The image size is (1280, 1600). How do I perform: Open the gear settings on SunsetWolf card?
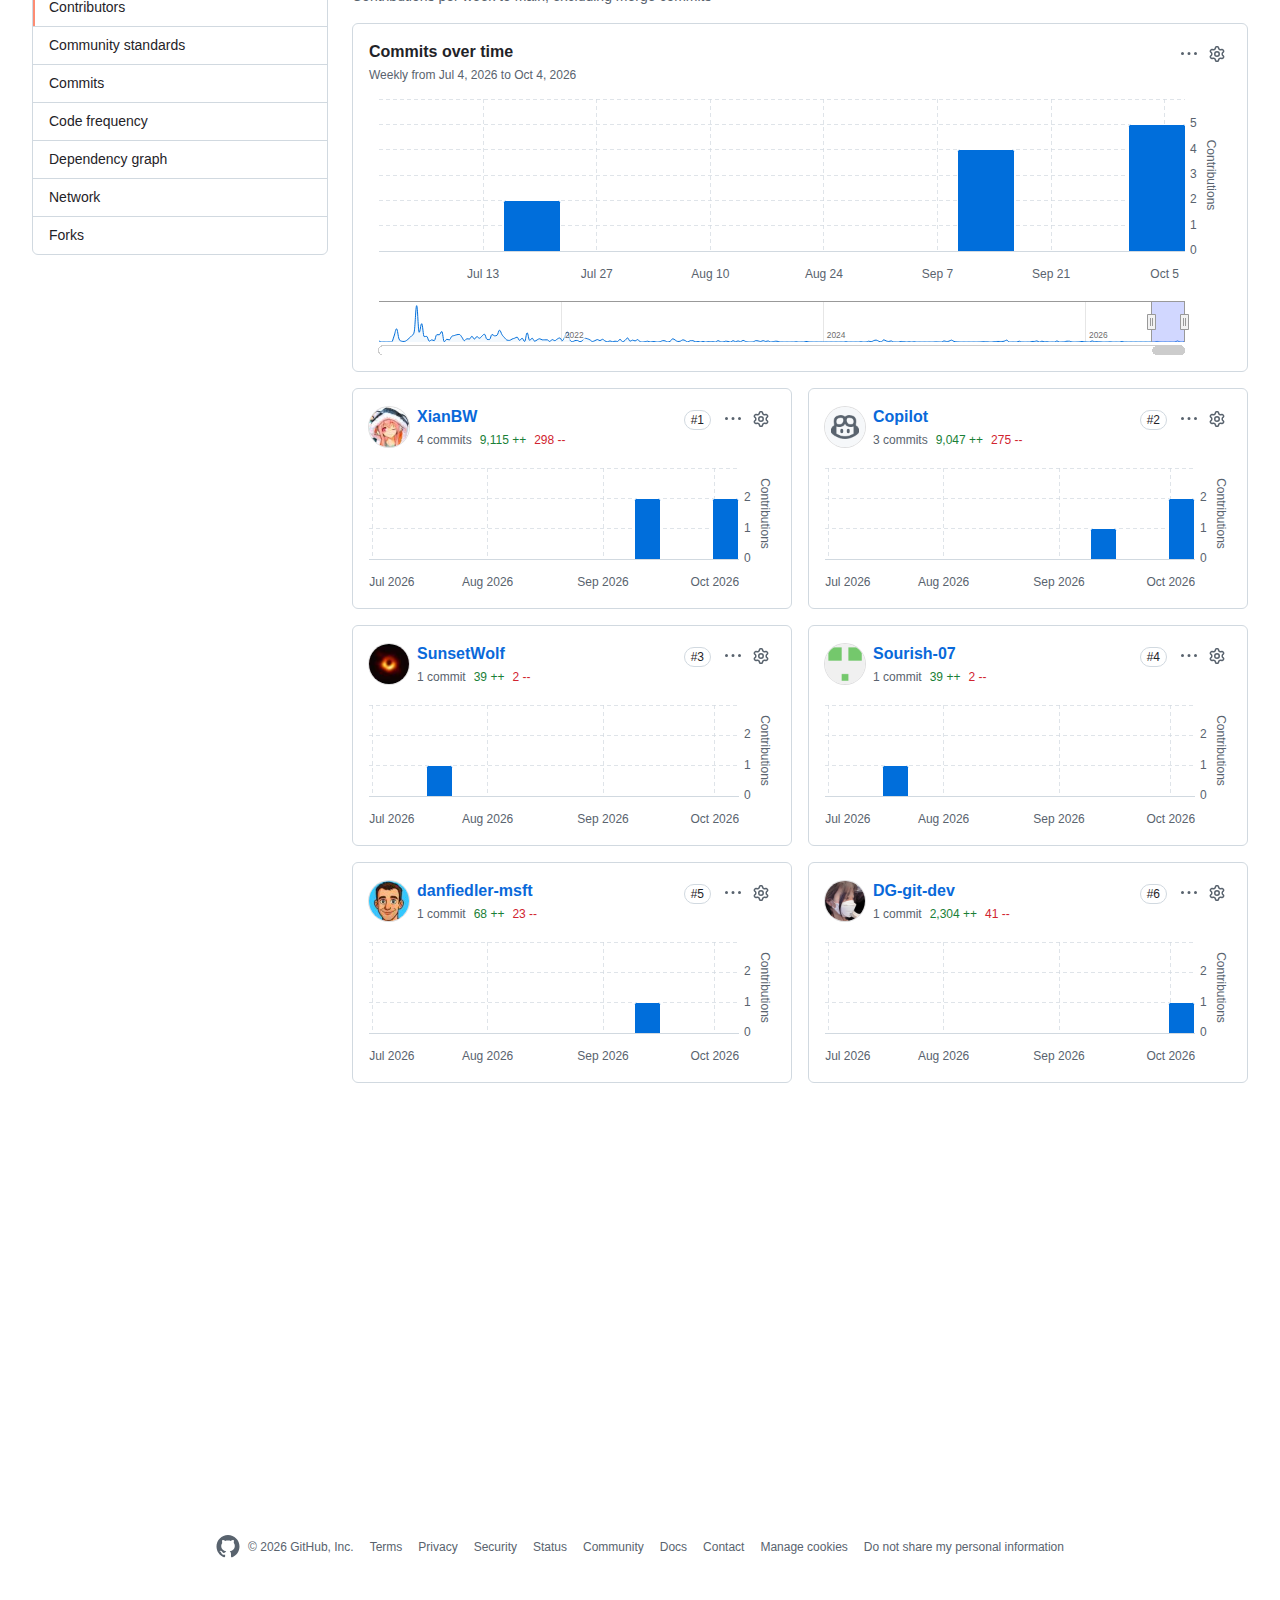pyautogui.click(x=761, y=656)
